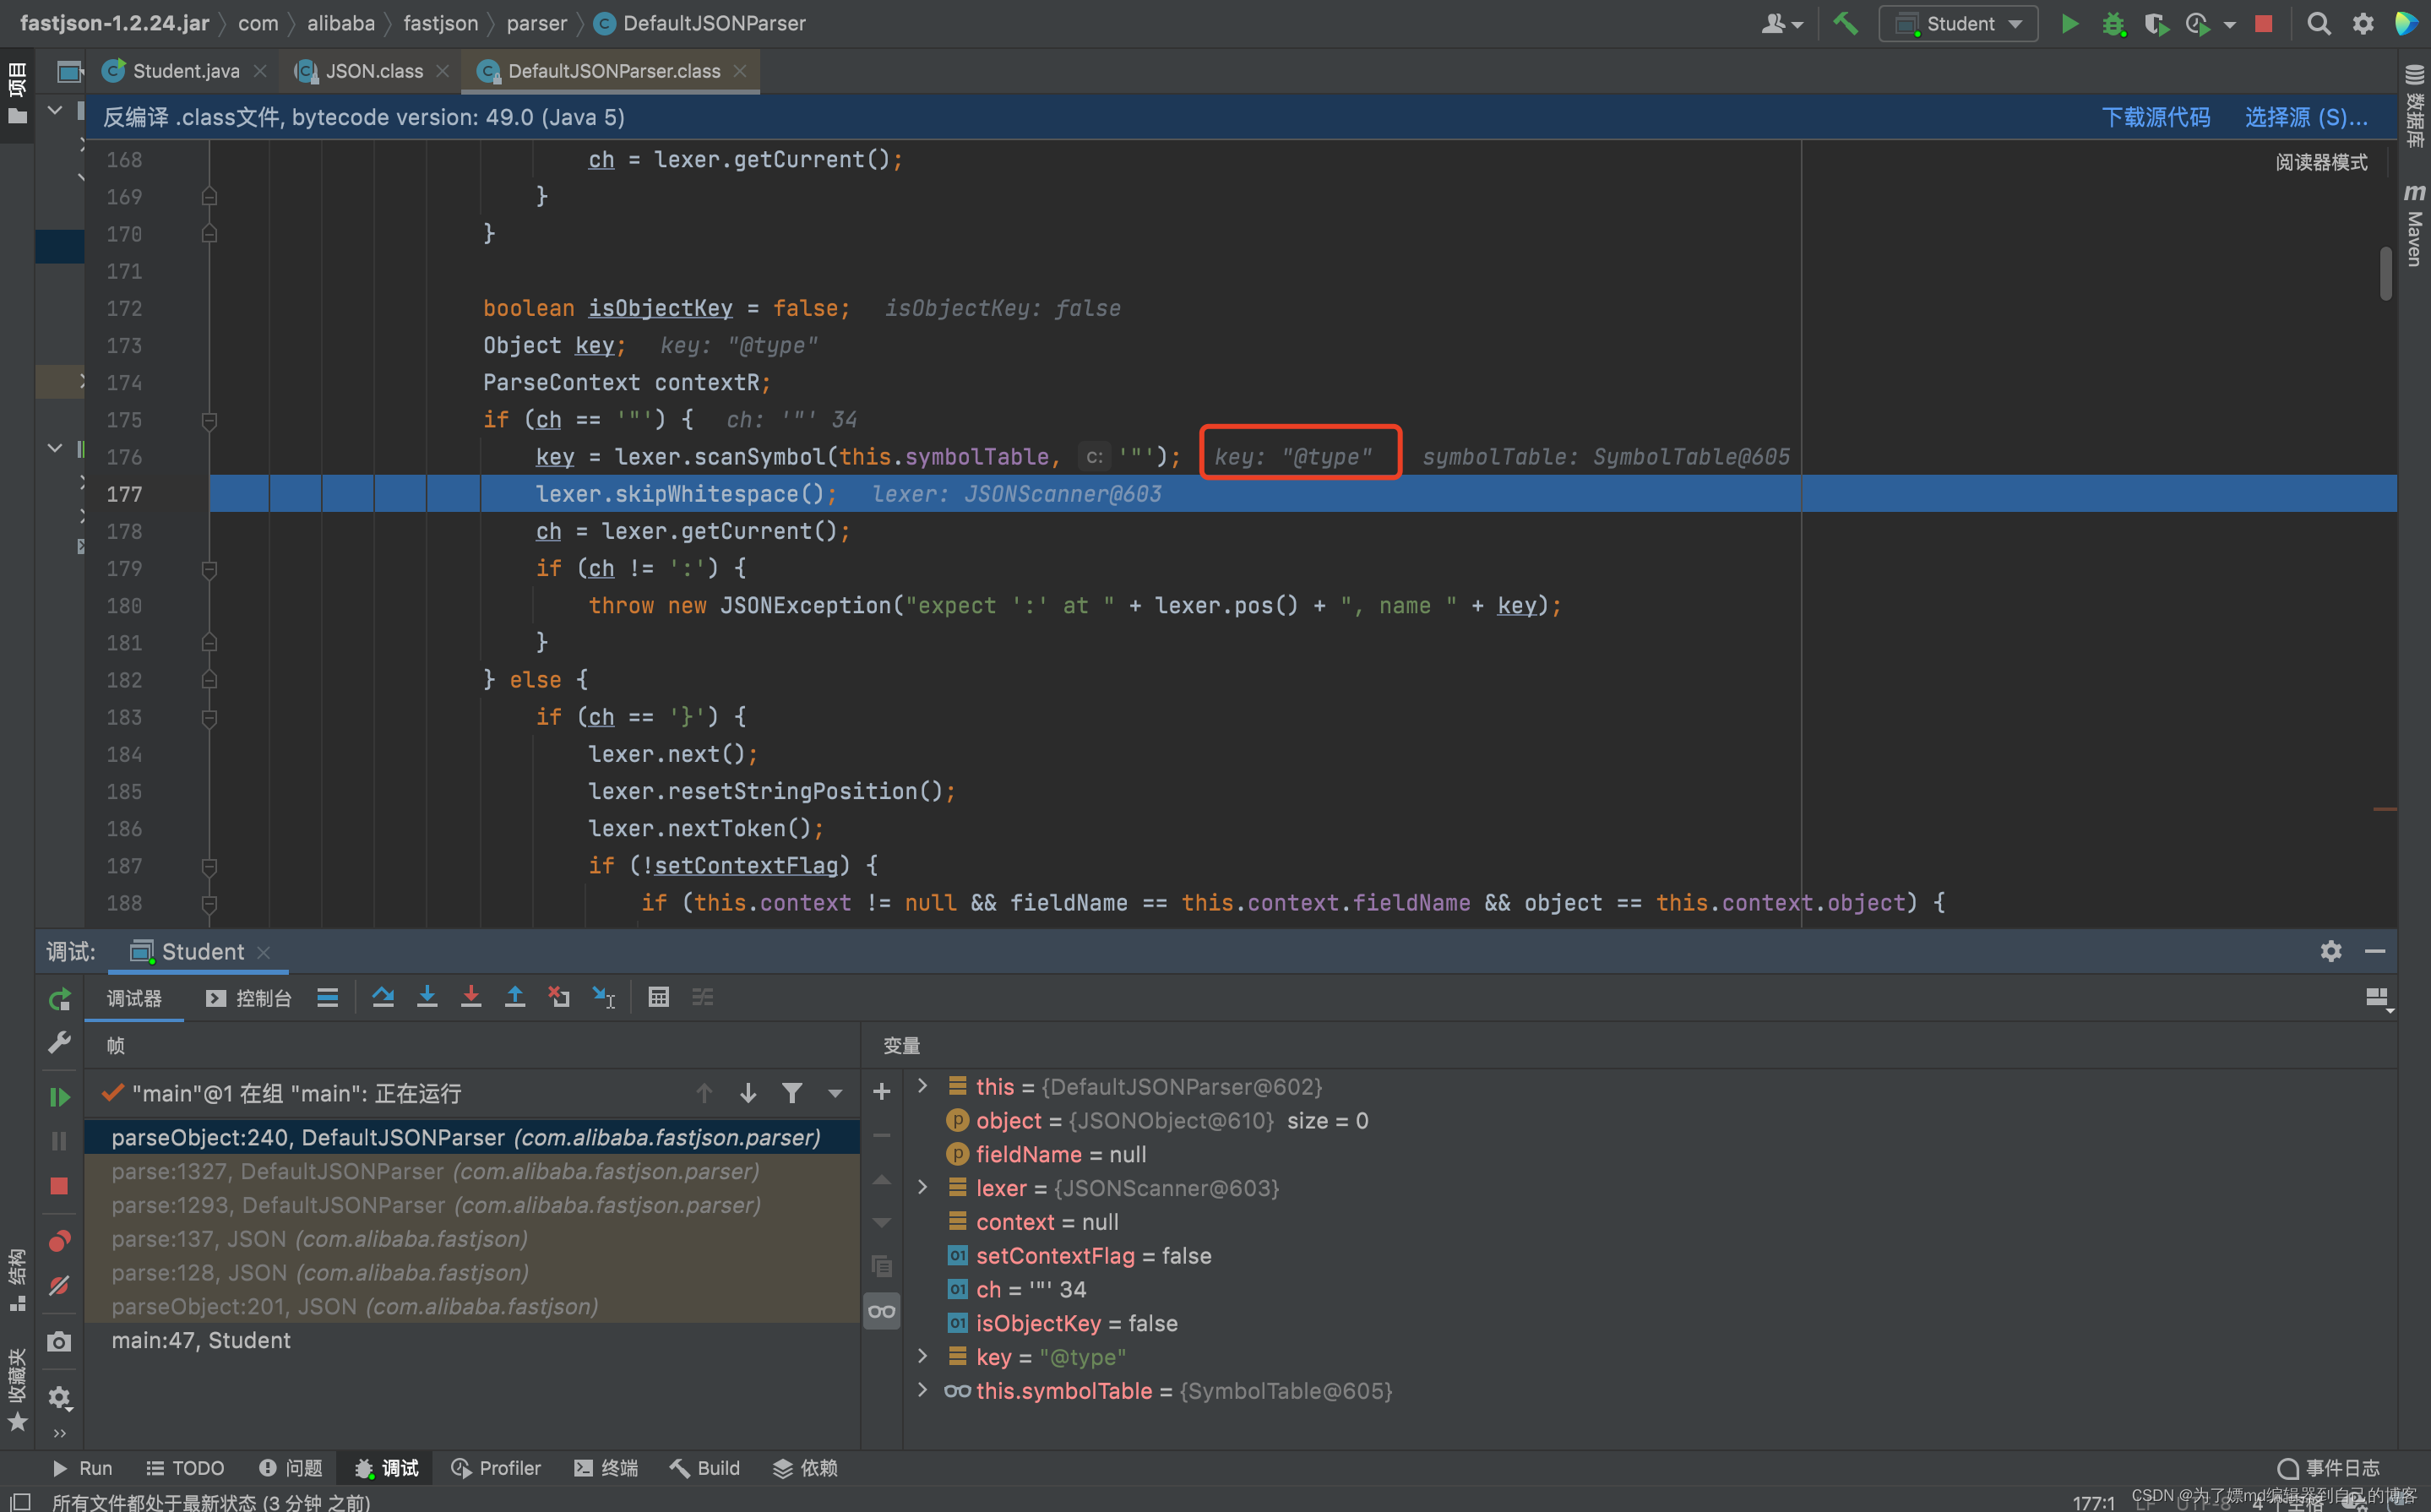Expand the 'this' variable node
The height and width of the screenshot is (1512, 2431).
[x=923, y=1086]
